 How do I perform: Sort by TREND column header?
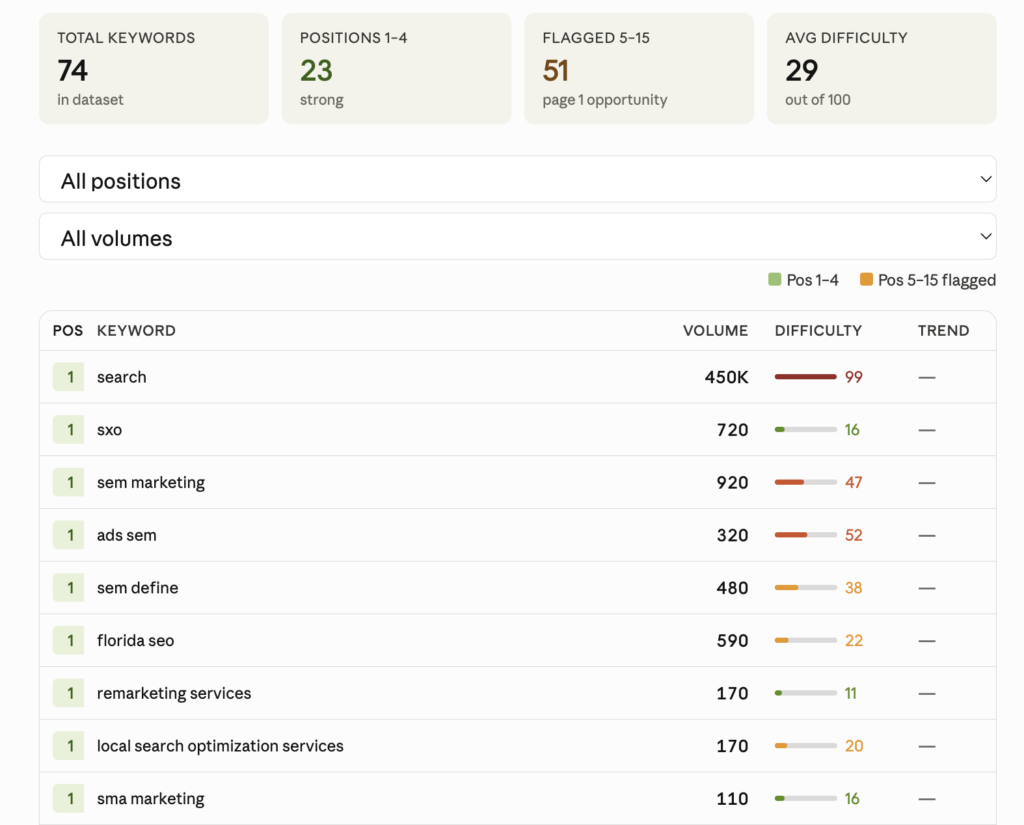click(x=943, y=331)
